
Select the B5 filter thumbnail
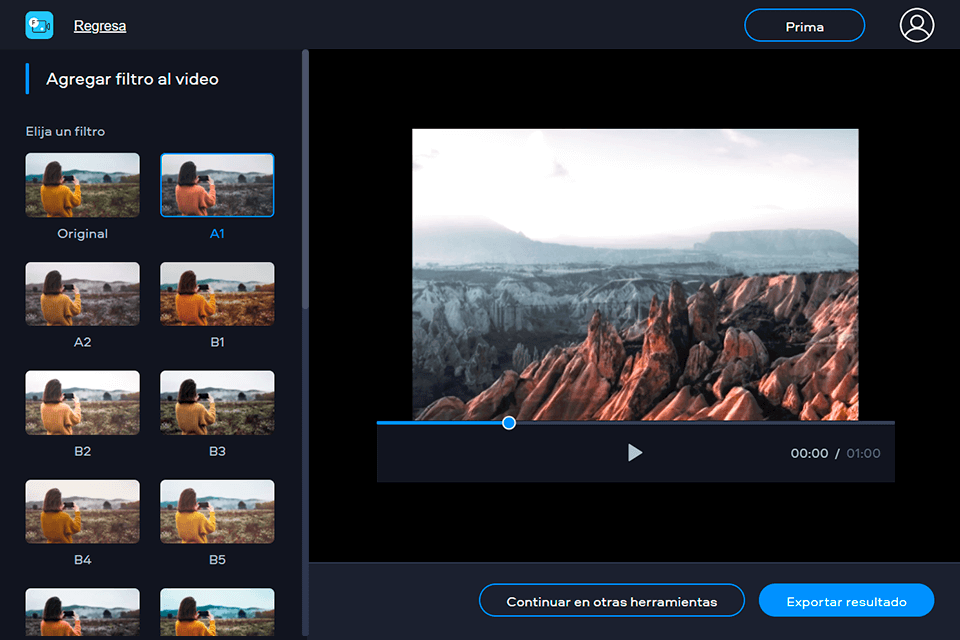[217, 511]
